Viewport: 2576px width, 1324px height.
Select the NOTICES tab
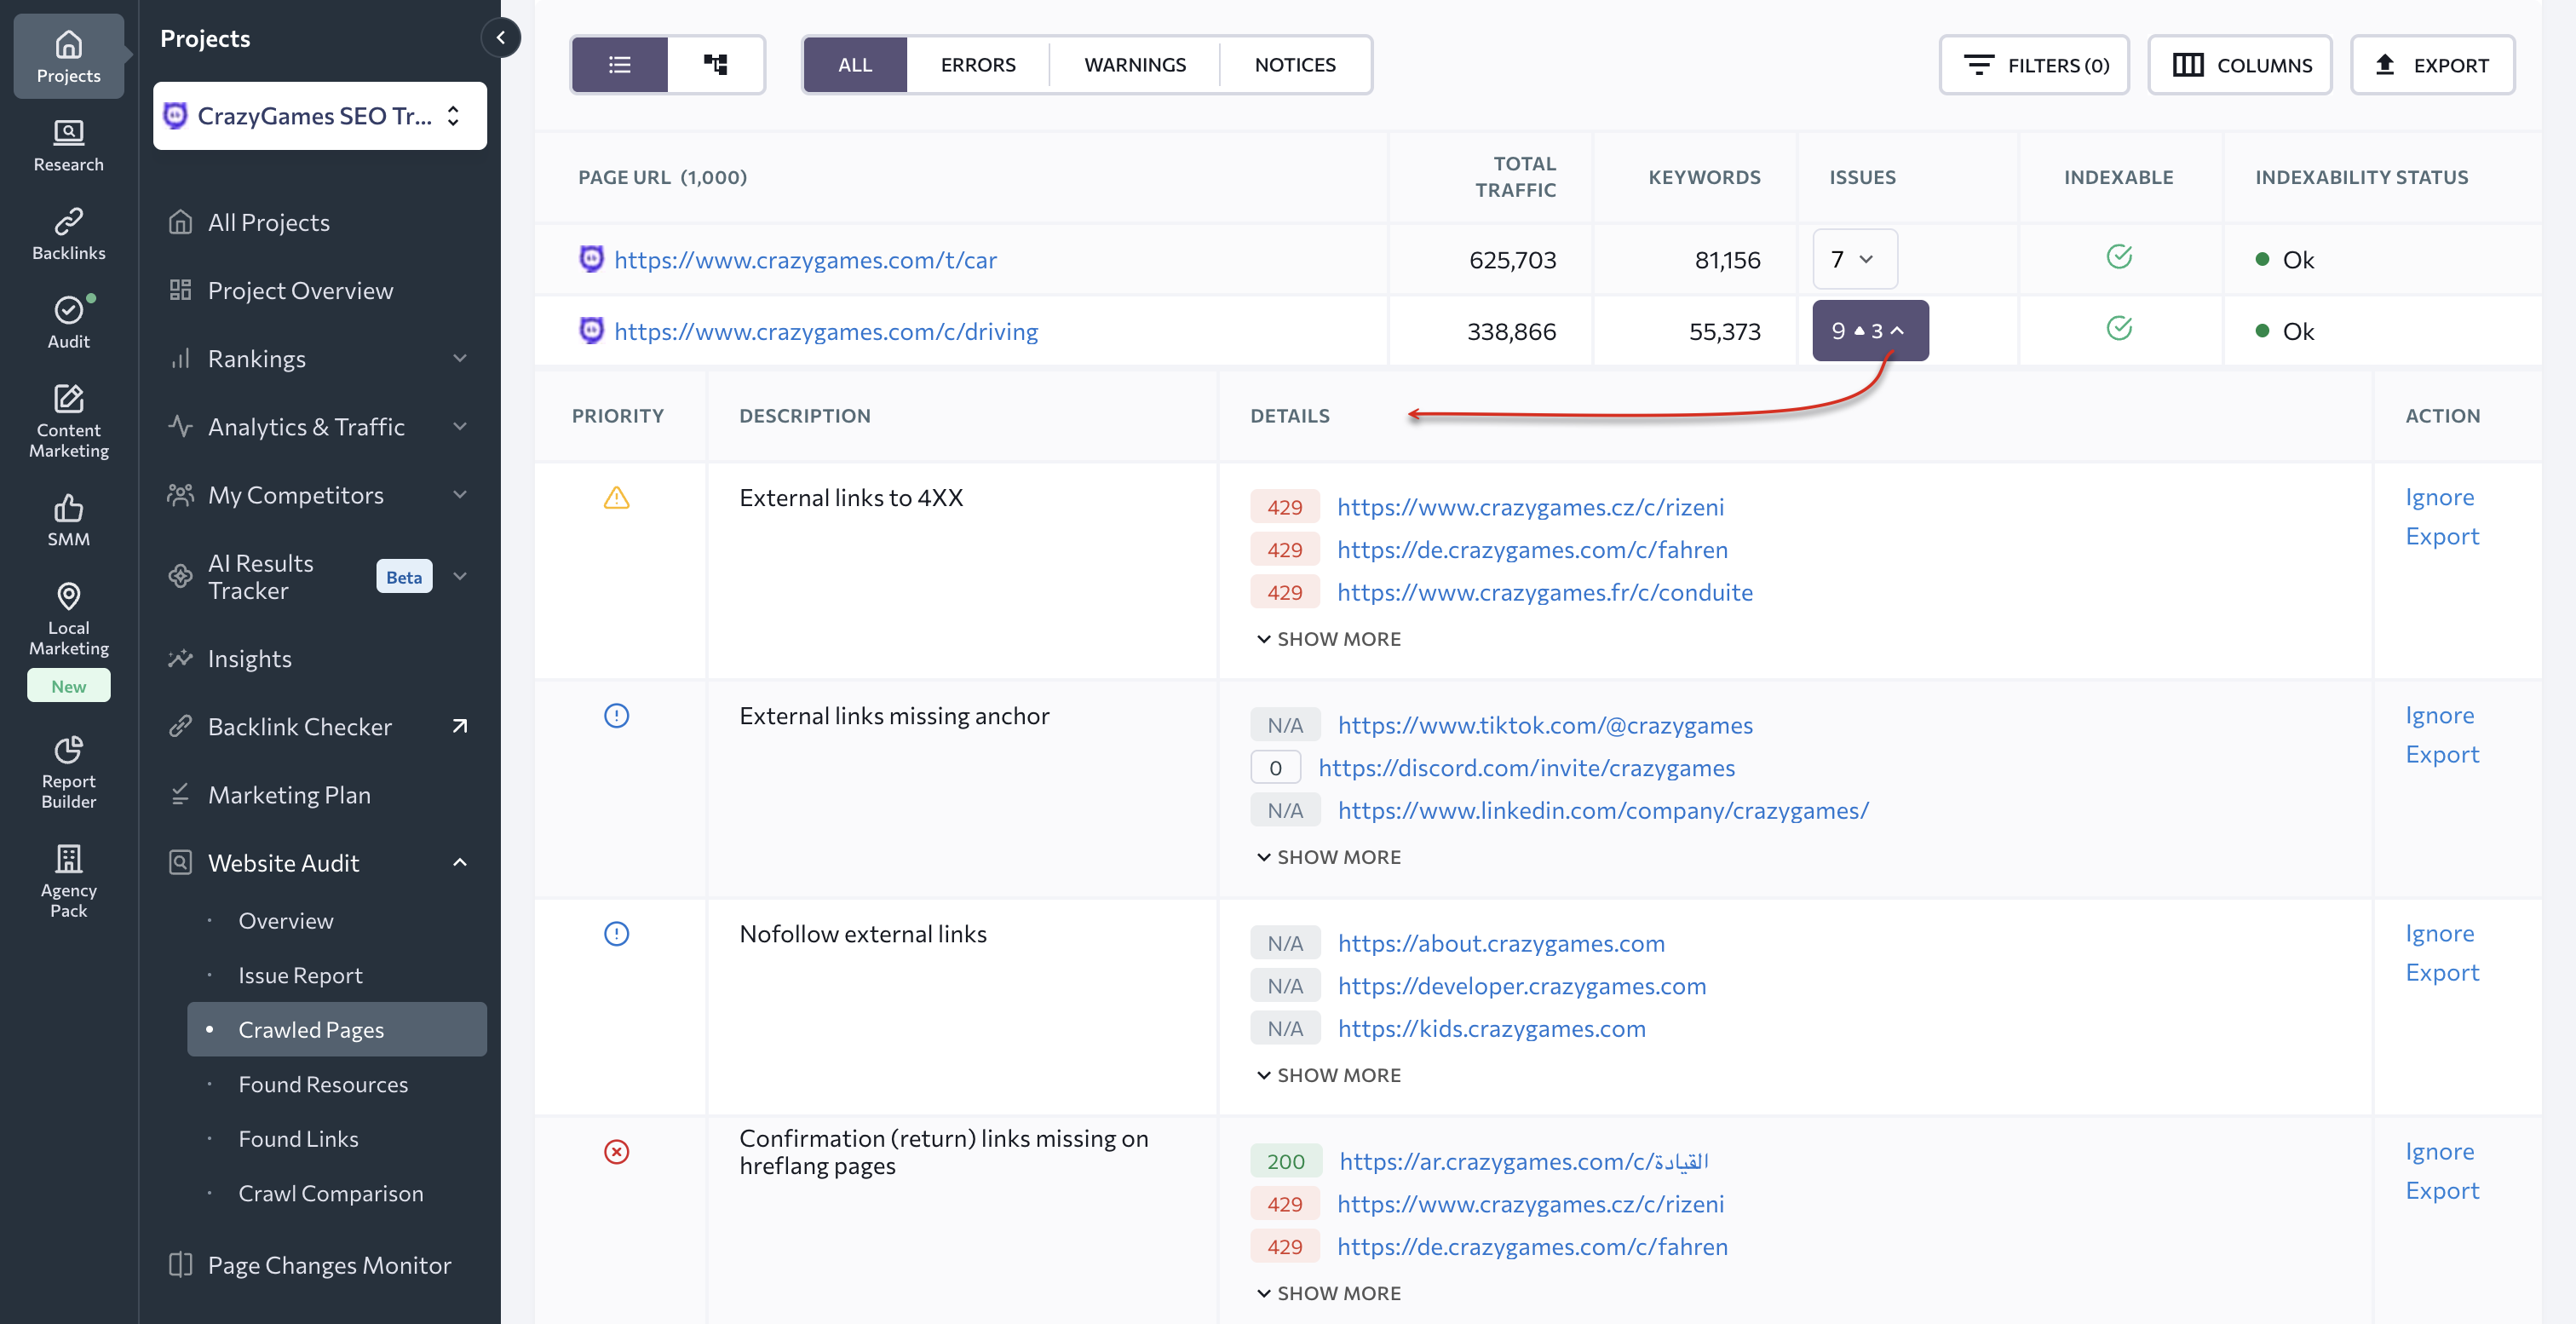pos(1295,65)
